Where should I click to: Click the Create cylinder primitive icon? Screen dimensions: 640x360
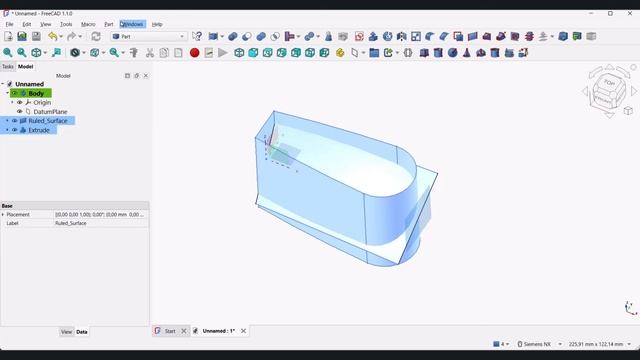pyautogui.click(x=438, y=53)
